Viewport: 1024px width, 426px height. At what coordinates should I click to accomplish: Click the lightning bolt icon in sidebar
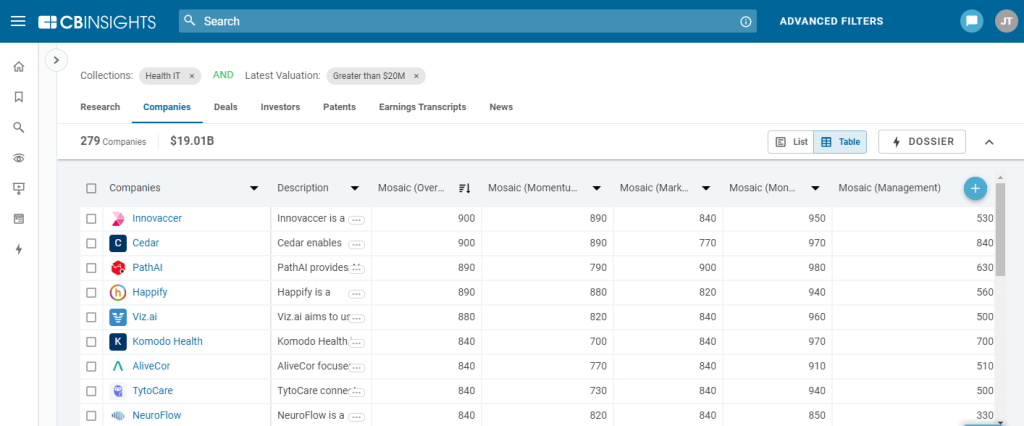[18, 249]
